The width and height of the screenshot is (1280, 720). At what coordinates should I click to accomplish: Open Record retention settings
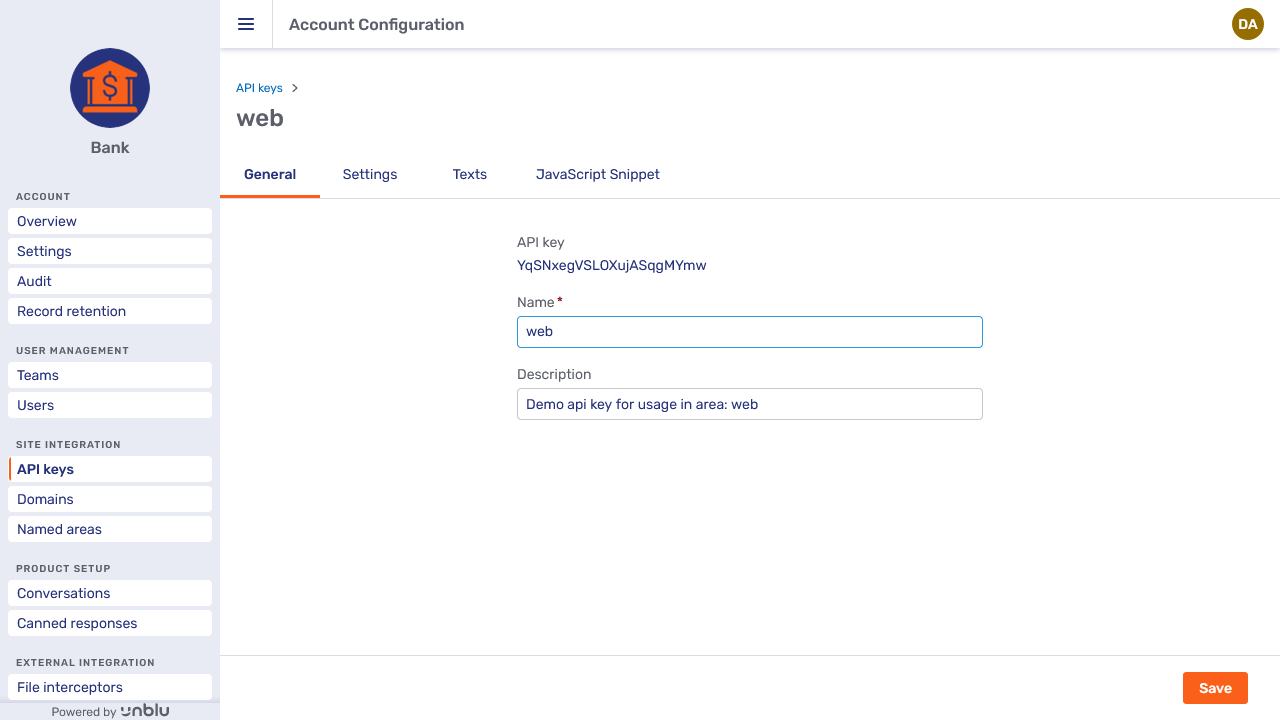[x=110, y=311]
